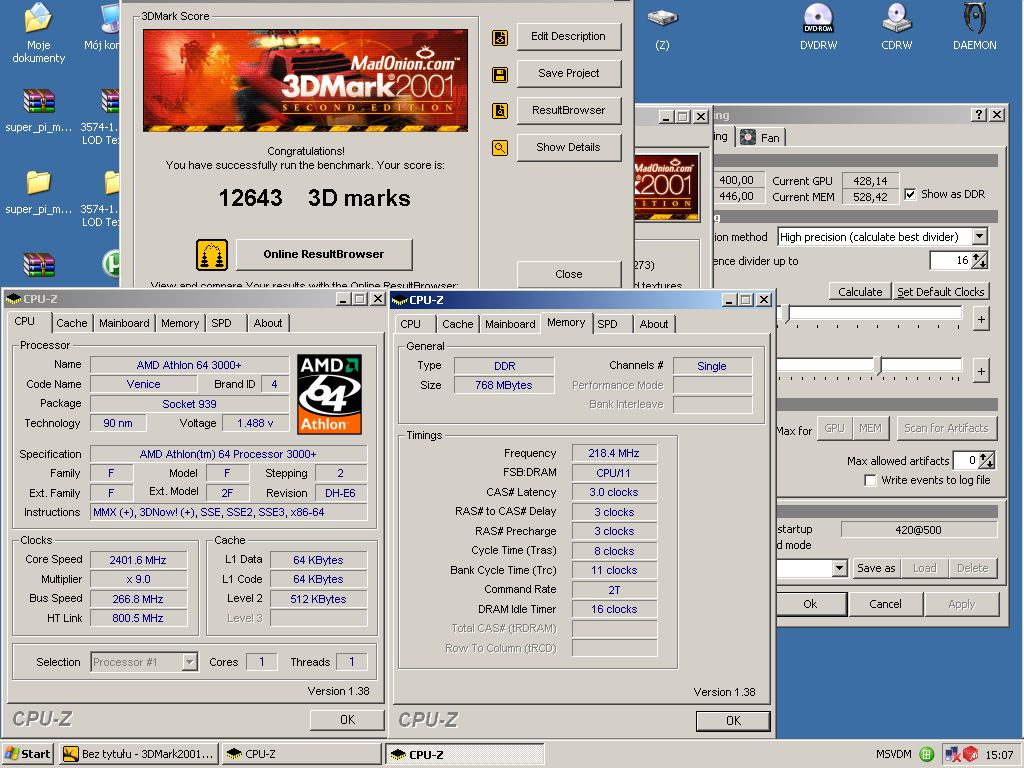This screenshot has height=768, width=1024.
Task: Click the help question mark in tweaker dialog
Action: [978, 115]
